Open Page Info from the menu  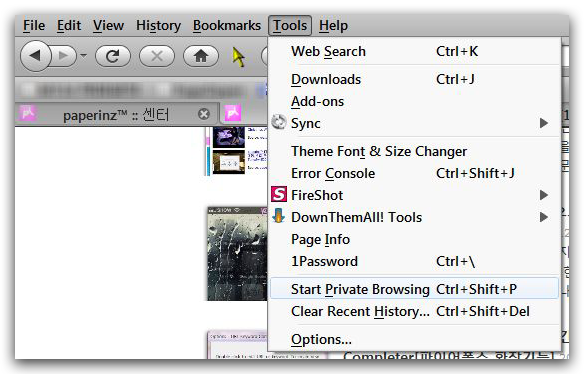coord(414,239)
